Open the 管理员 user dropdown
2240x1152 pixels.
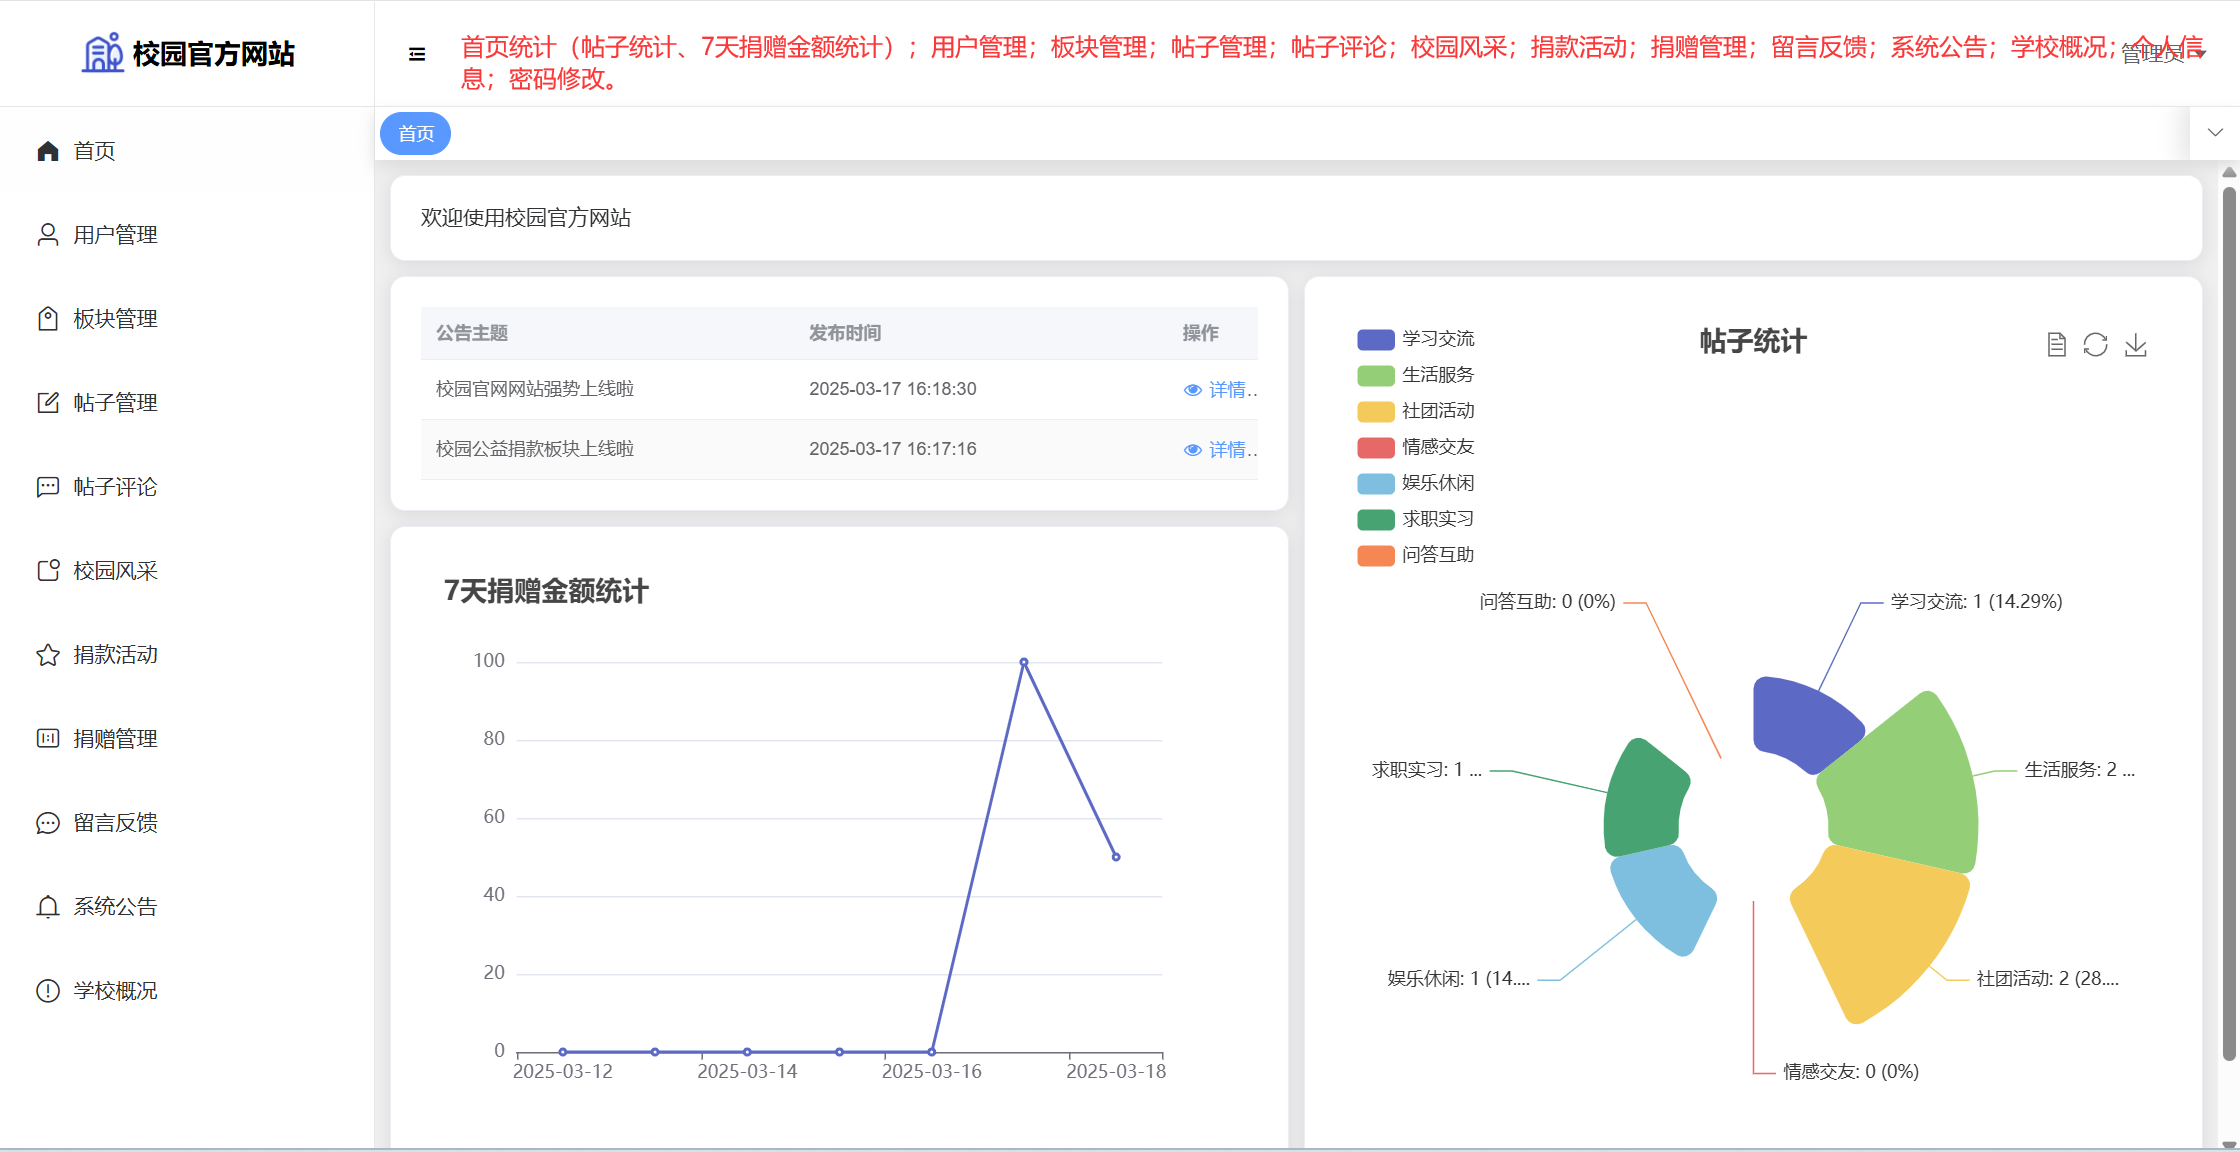[2162, 54]
